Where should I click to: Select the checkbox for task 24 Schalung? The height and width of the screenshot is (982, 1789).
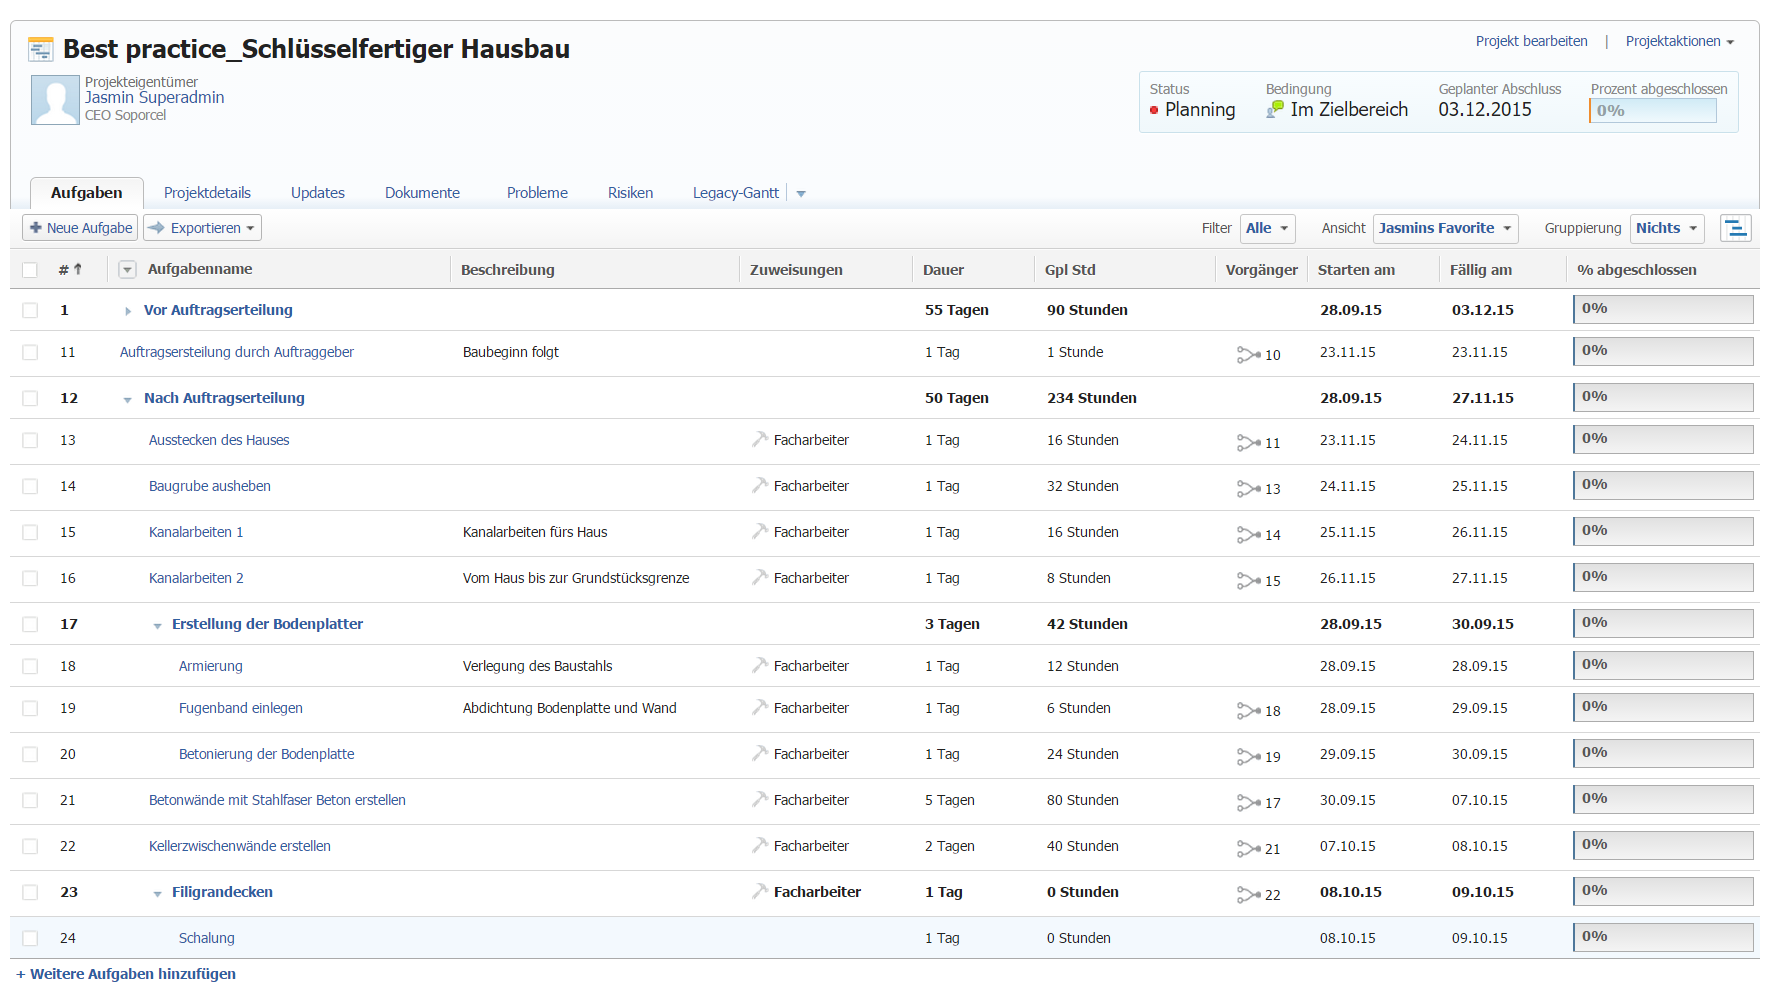[x=30, y=938]
